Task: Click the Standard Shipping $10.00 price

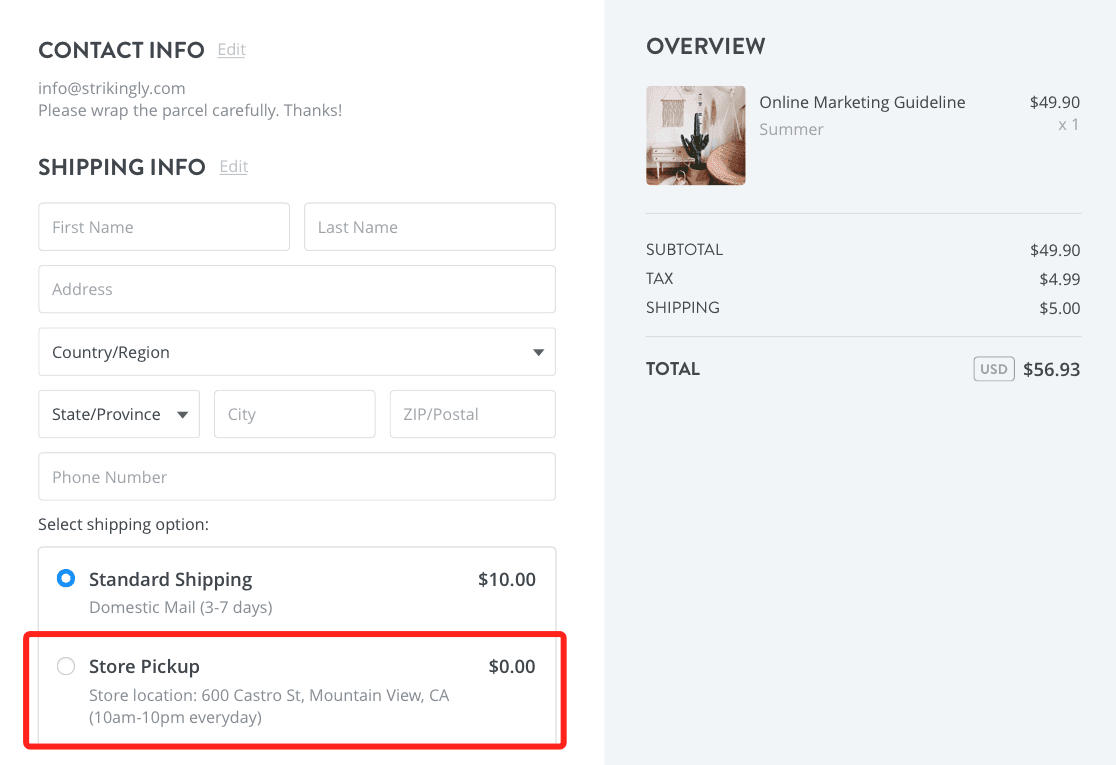Action: click(506, 579)
